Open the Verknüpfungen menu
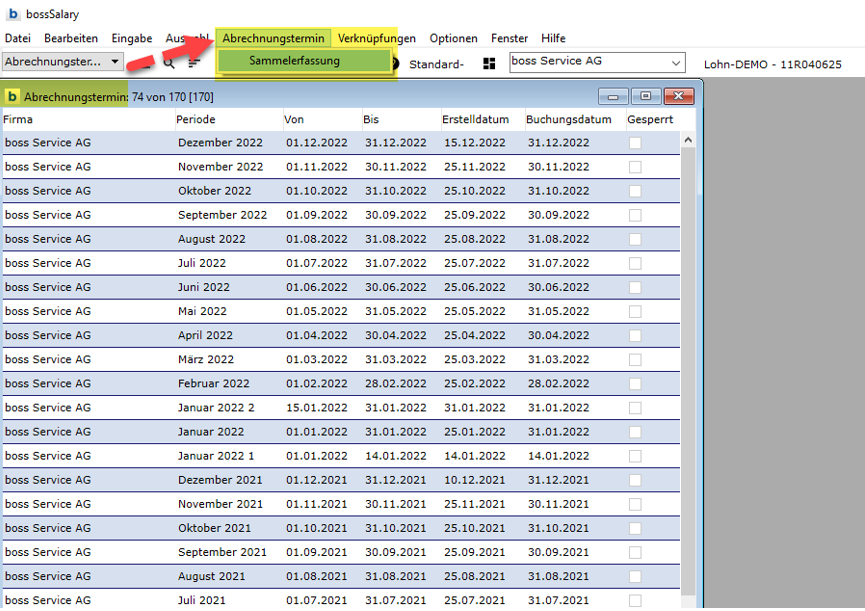Image resolution: width=865 pixels, height=611 pixels. click(x=376, y=38)
